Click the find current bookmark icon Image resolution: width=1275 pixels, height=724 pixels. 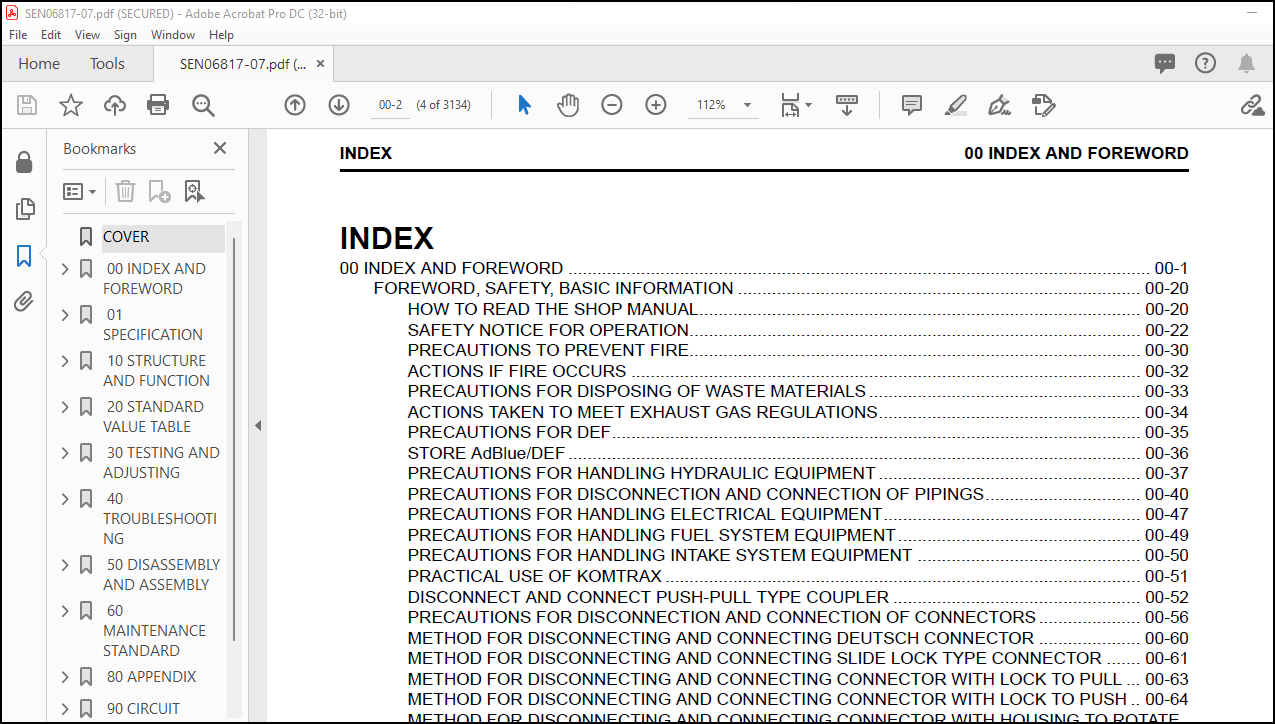point(194,191)
